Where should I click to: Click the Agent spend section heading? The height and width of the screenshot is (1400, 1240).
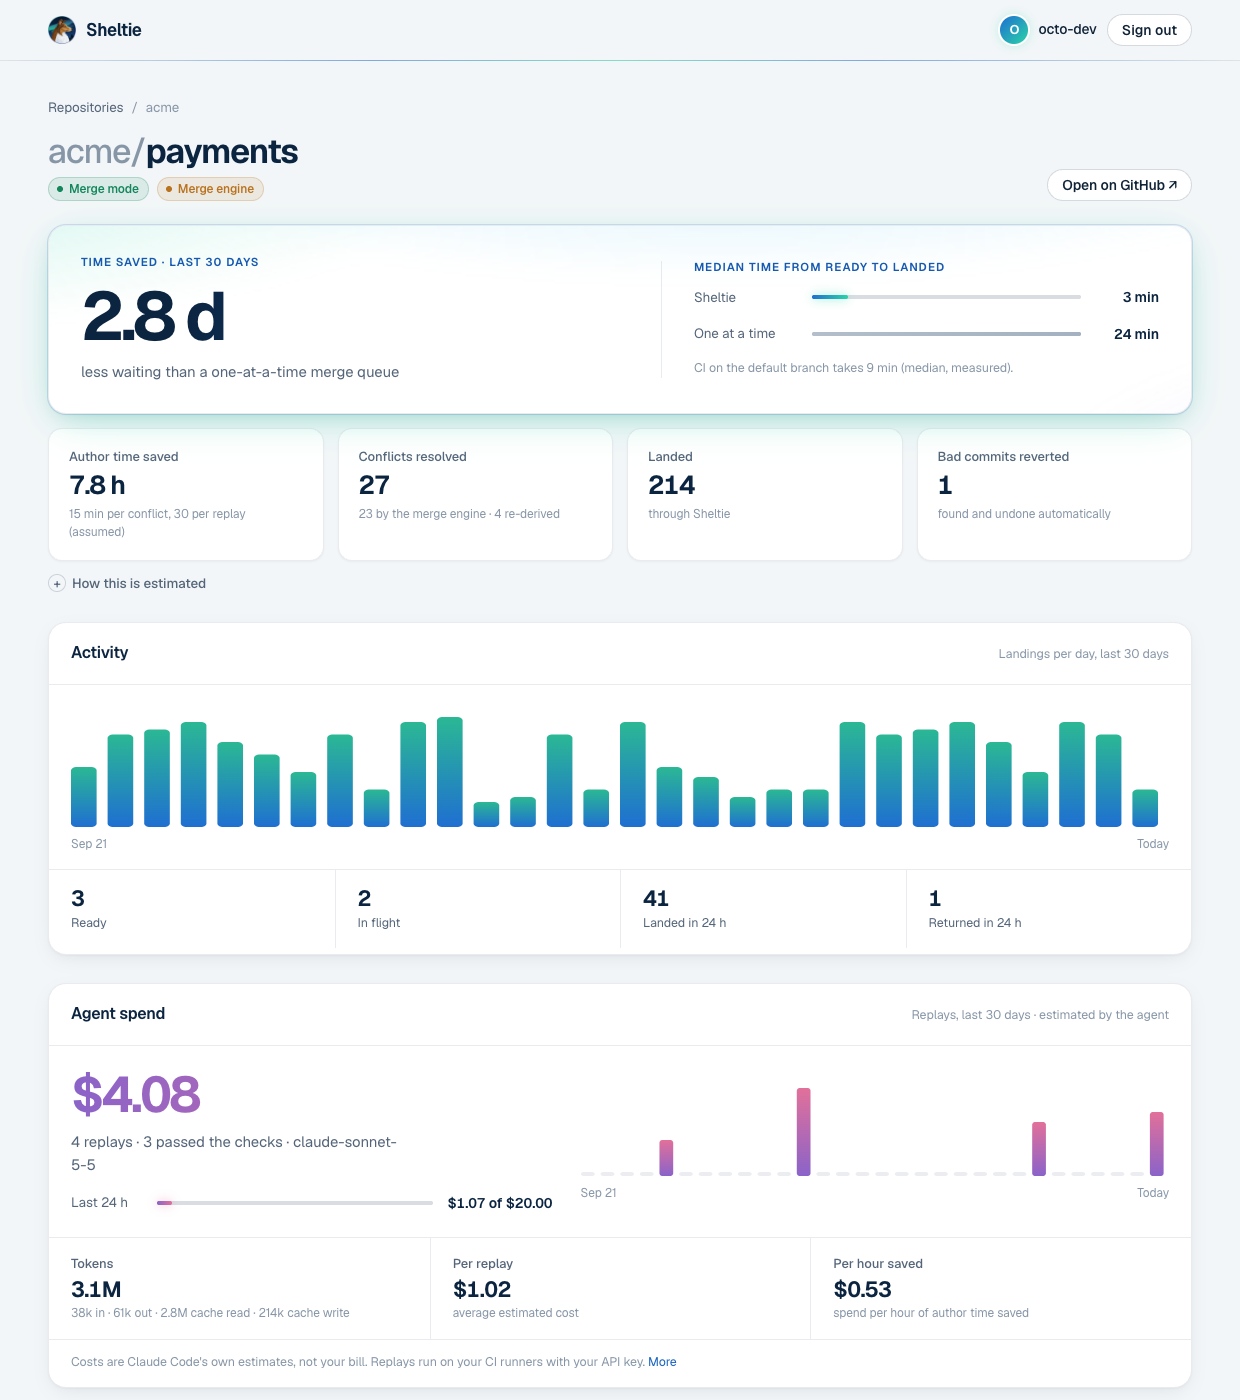(x=118, y=1013)
